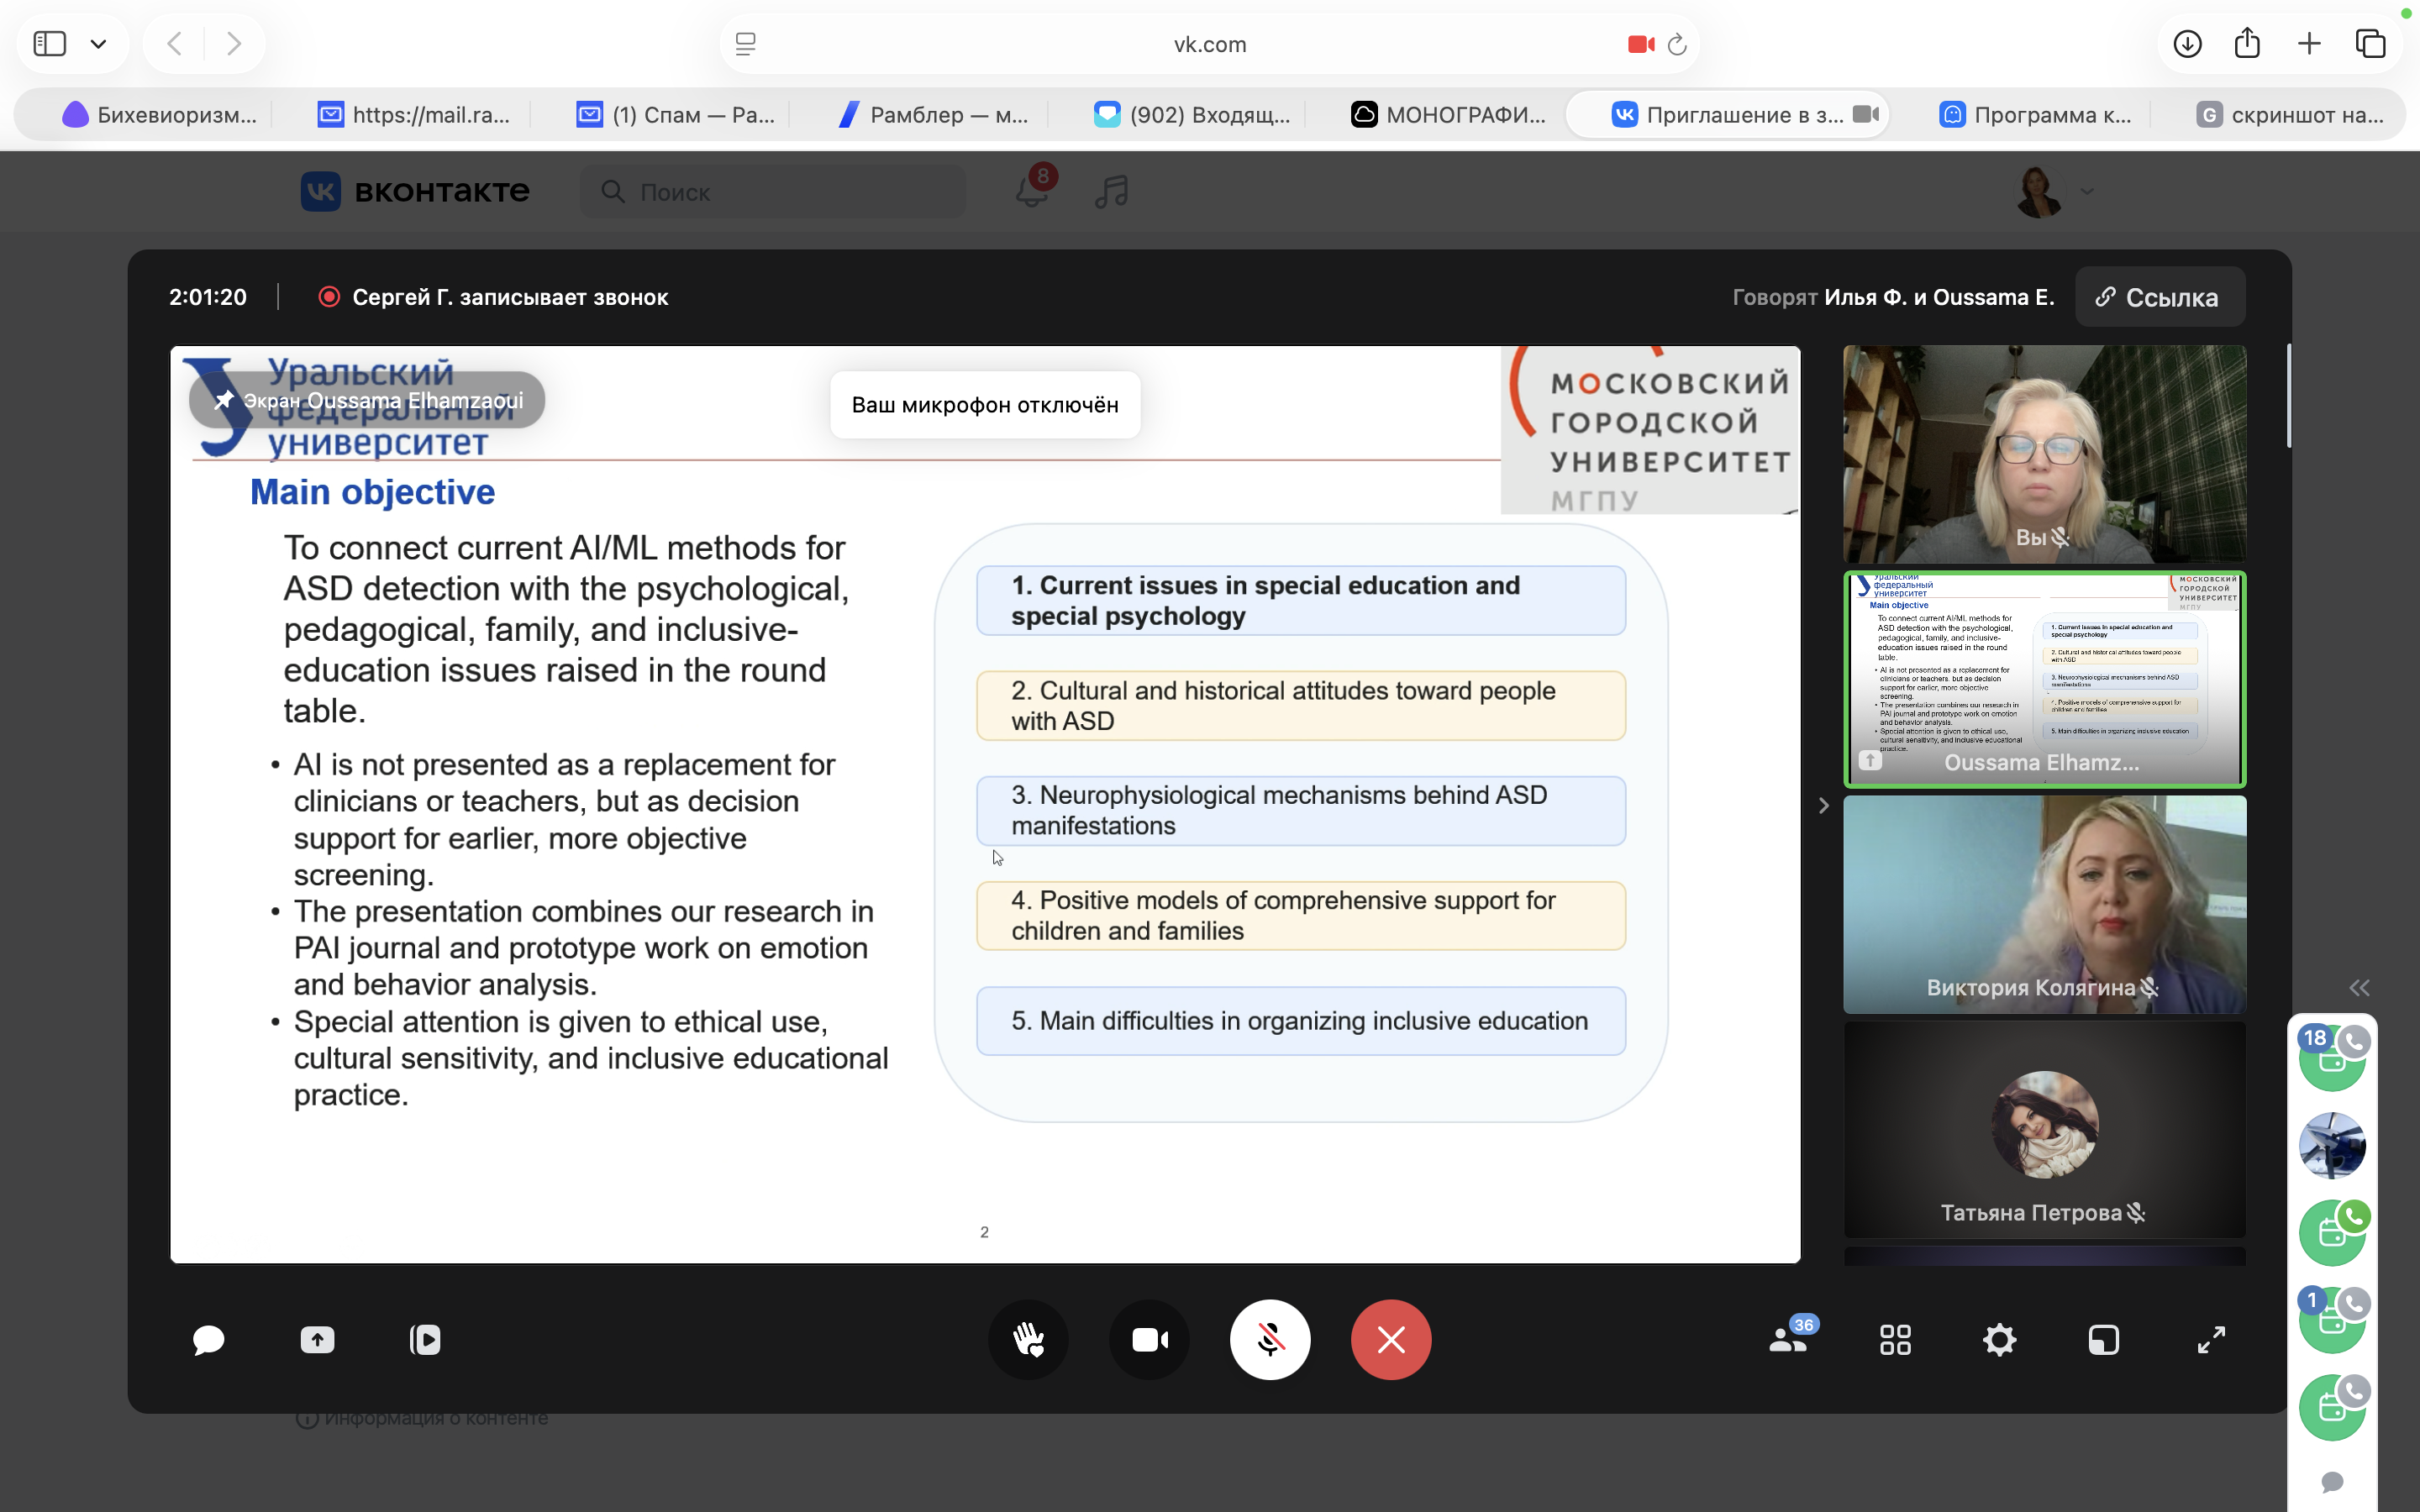2420x1512 pixels.
Task: Click the screen share upload icon
Action: click(317, 1340)
